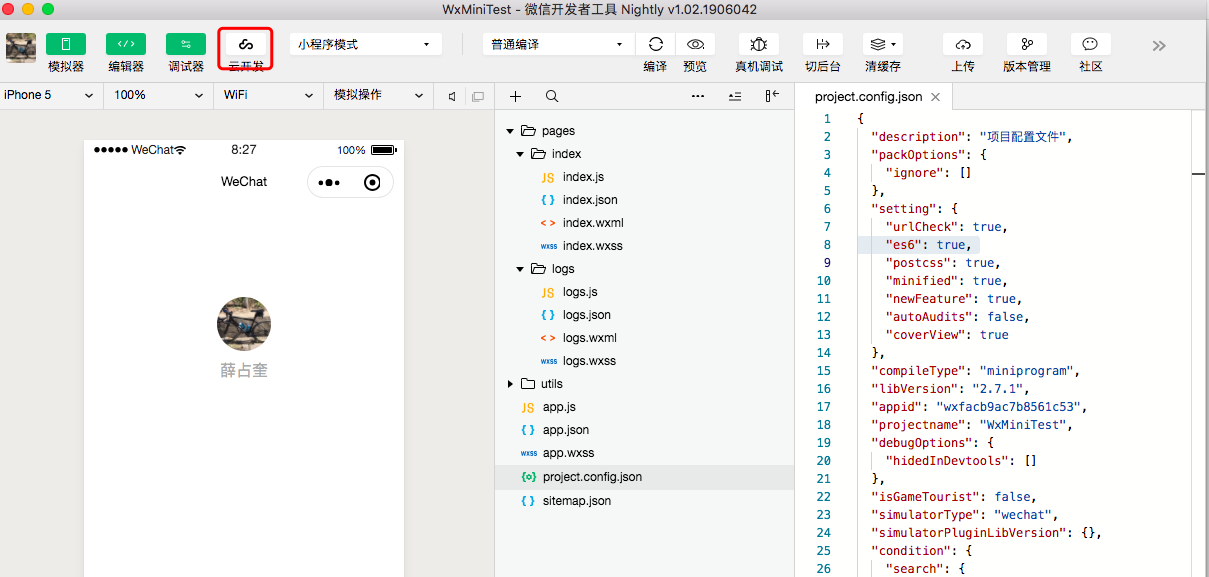Toggle the 调试器 debugger panel button
The width and height of the screenshot is (1209, 577).
click(186, 44)
